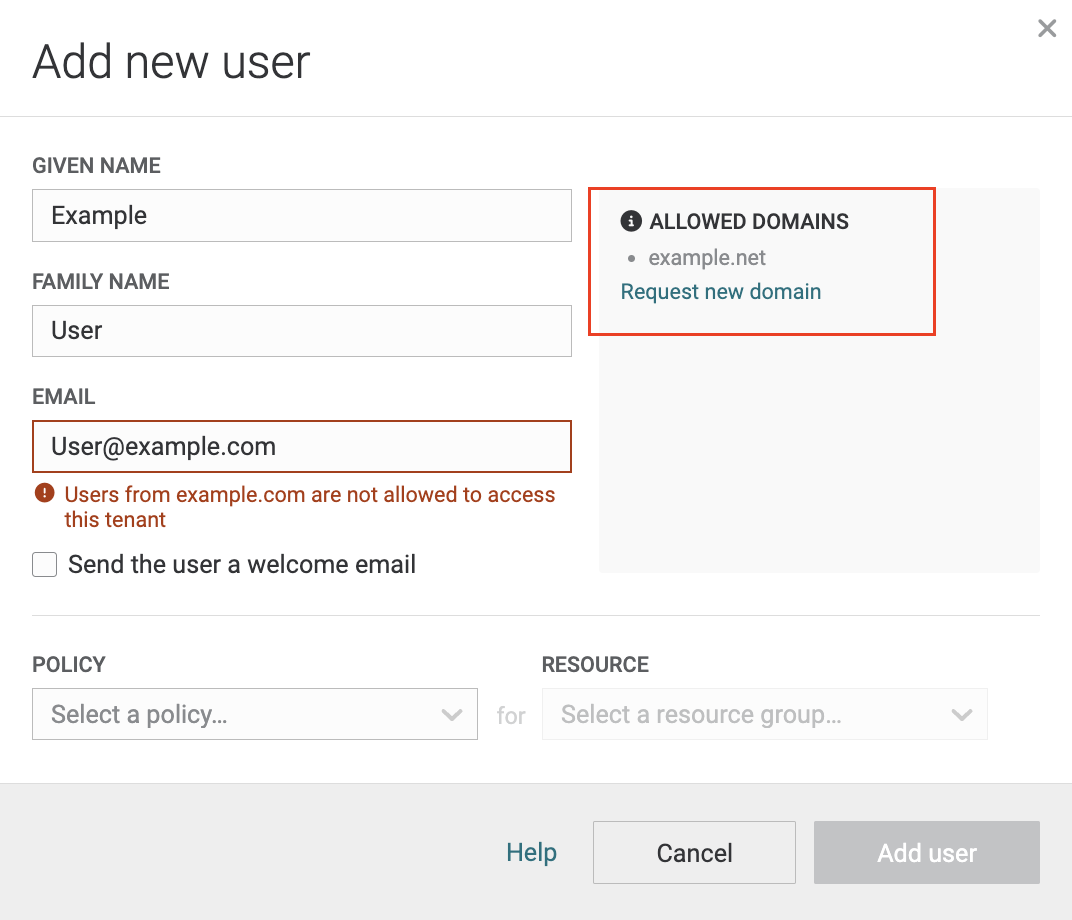Click the ALLOWED DOMAINS heading text
The width and height of the screenshot is (1072, 920).
point(749,222)
